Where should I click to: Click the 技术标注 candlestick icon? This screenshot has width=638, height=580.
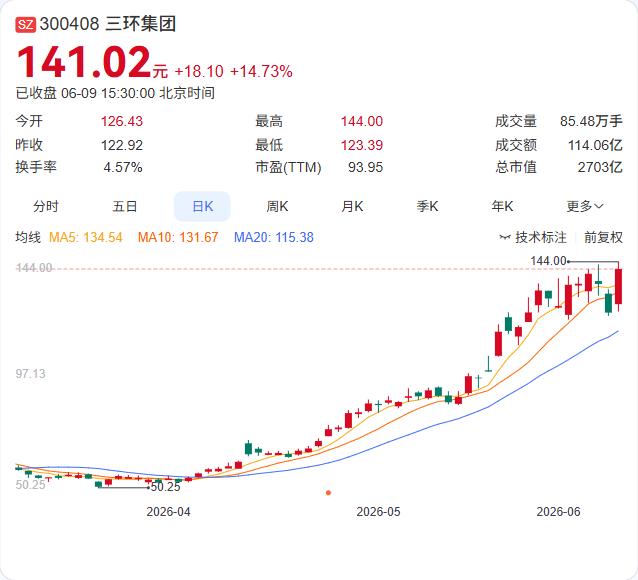tap(505, 237)
